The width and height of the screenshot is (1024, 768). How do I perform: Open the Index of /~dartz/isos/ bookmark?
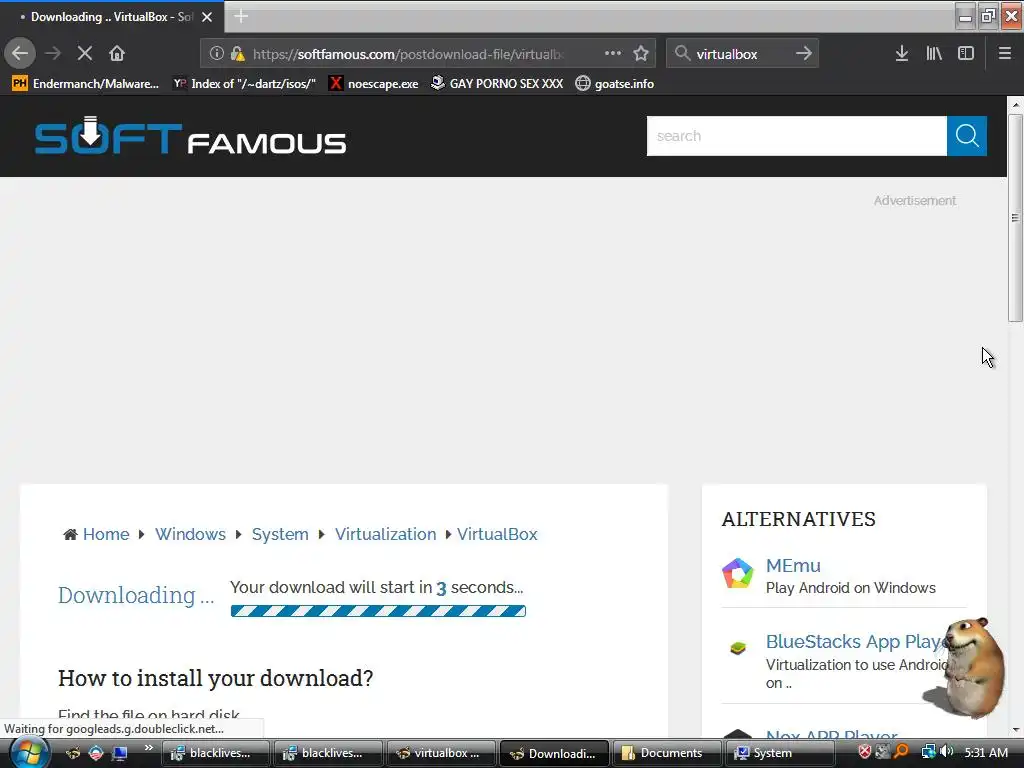pos(244,84)
